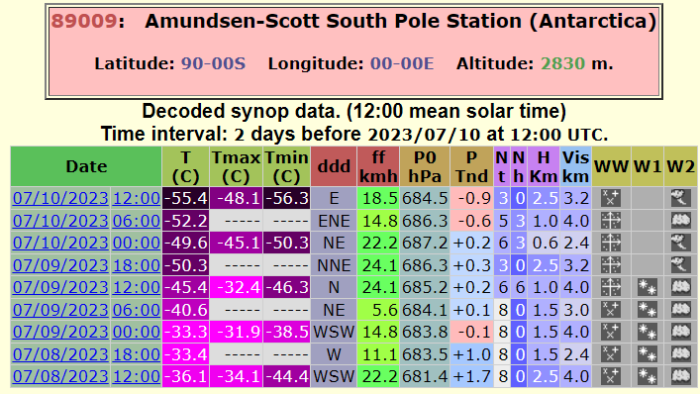Open the 07/09/2023 date link in 18:00 row
The image size is (700, 394).
pos(61,265)
